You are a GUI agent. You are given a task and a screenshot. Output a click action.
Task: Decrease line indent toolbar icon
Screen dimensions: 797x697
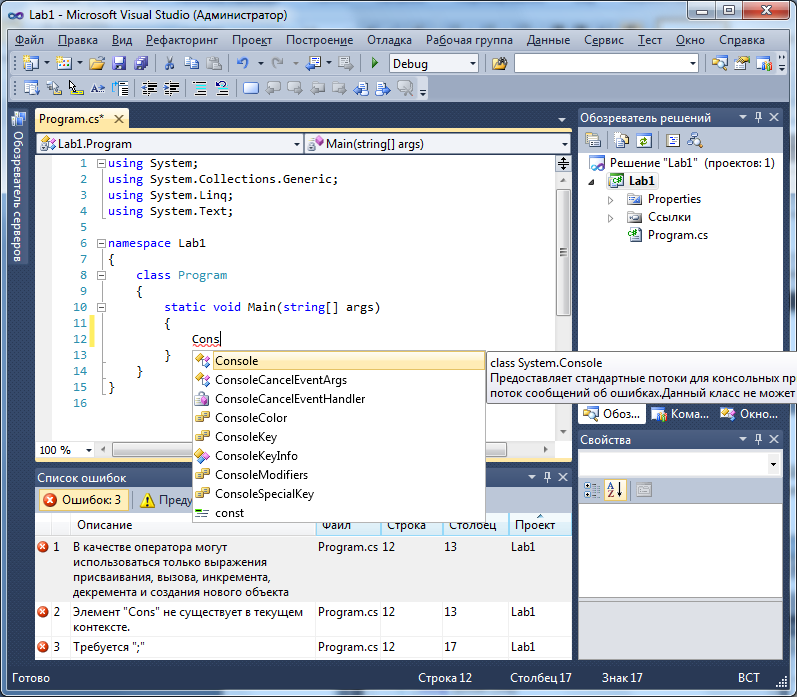149,88
